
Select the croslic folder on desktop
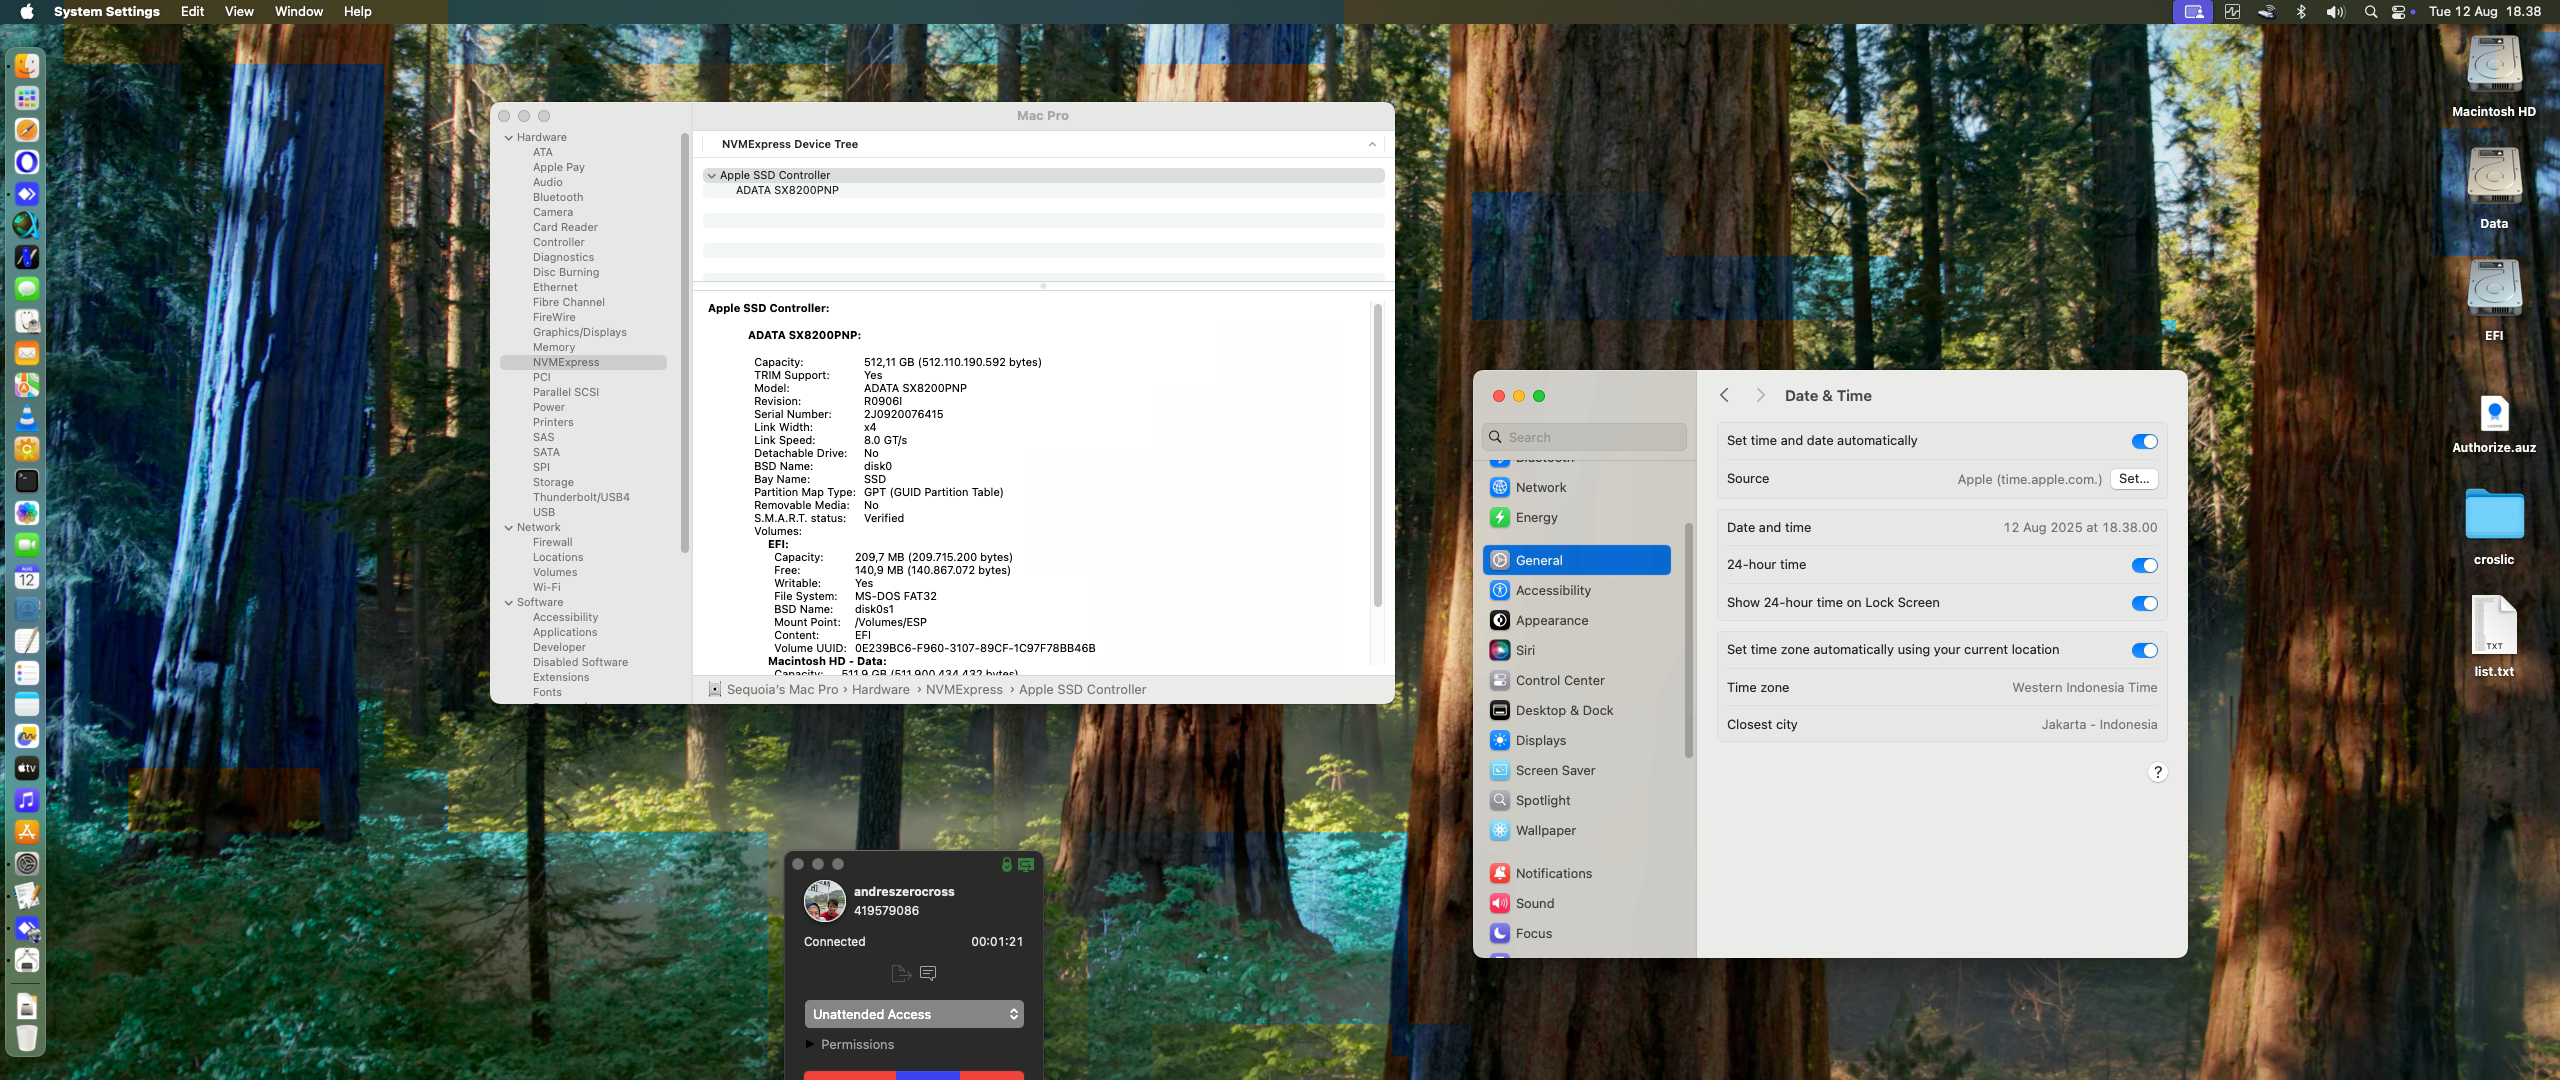(2494, 526)
